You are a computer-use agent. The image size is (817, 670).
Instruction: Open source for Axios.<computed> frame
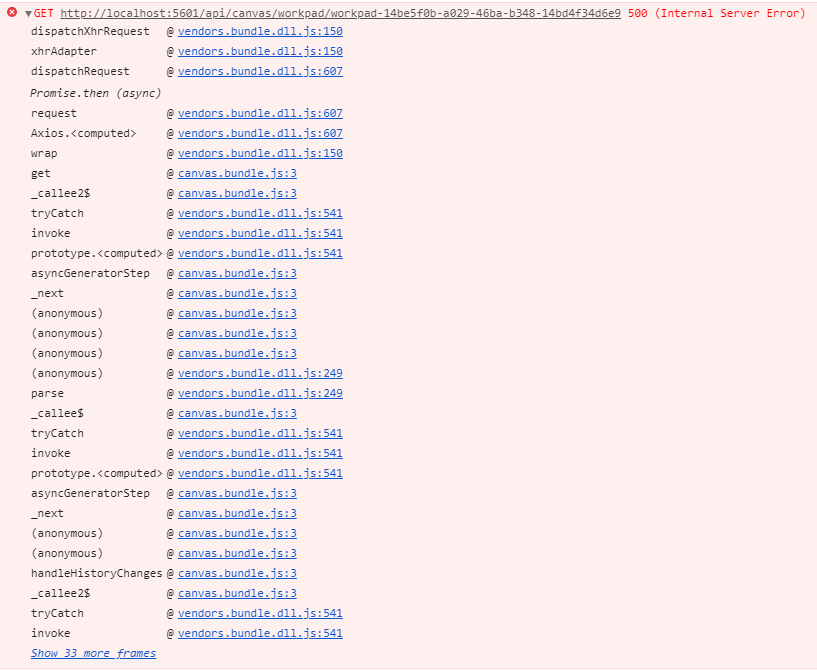click(261, 133)
